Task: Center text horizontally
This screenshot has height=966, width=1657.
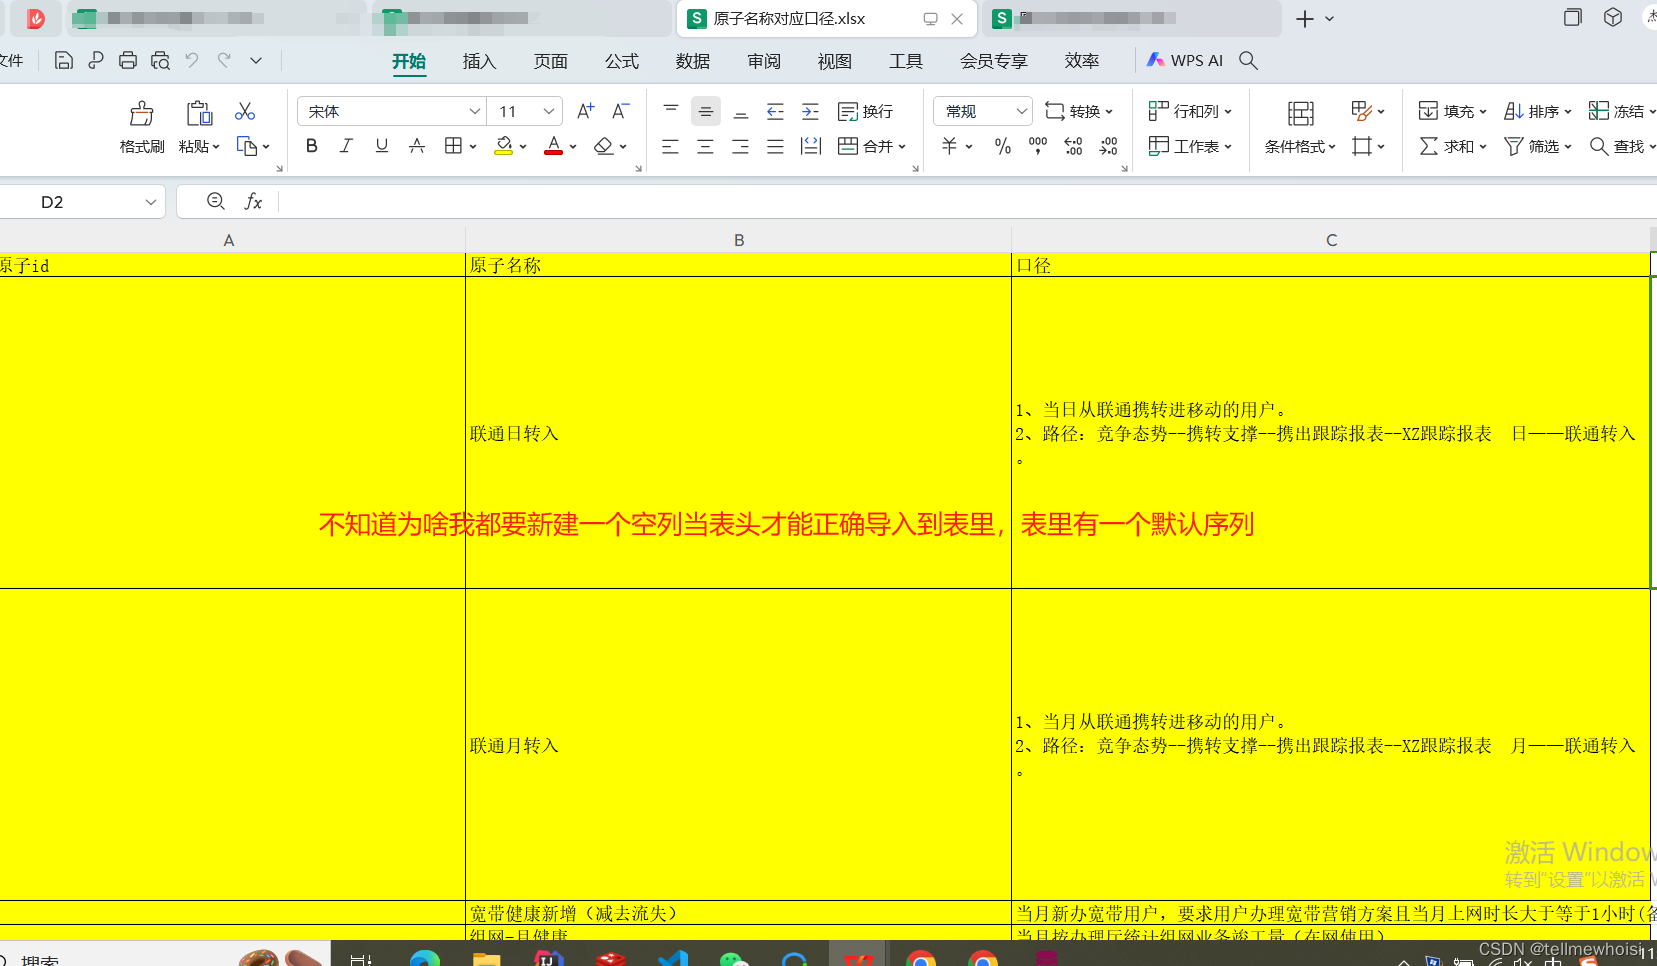Action: 705,146
